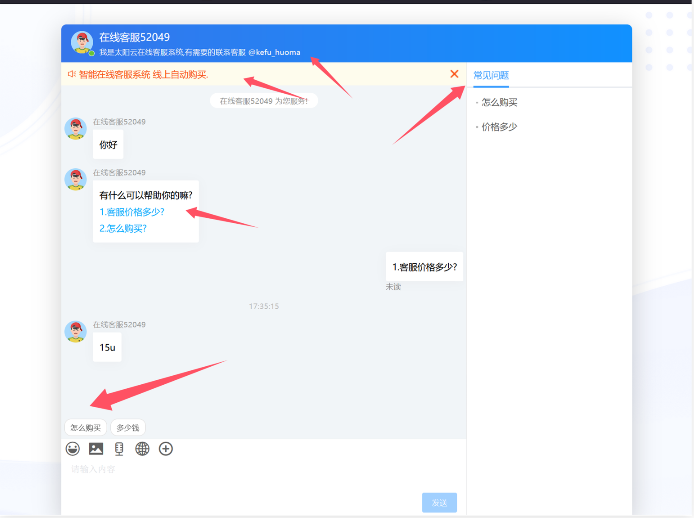Screen dimensions: 694x518
Task: Click the 智能在线客服系统 announcement text
Action: click(x=144, y=74)
